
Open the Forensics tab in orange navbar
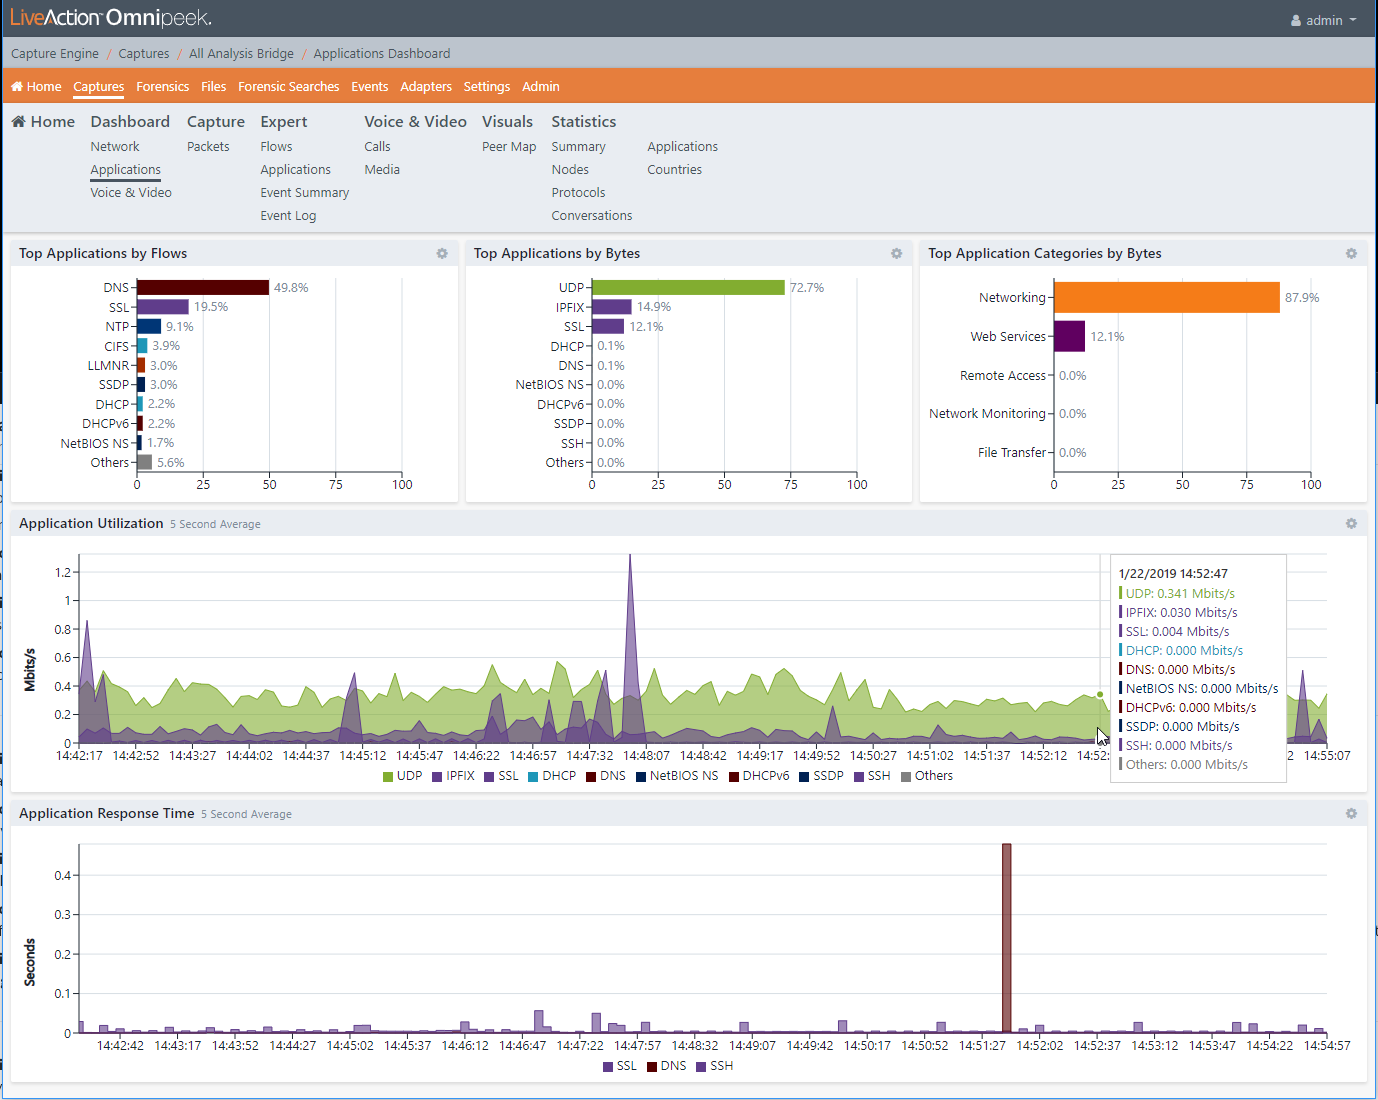click(x=162, y=87)
